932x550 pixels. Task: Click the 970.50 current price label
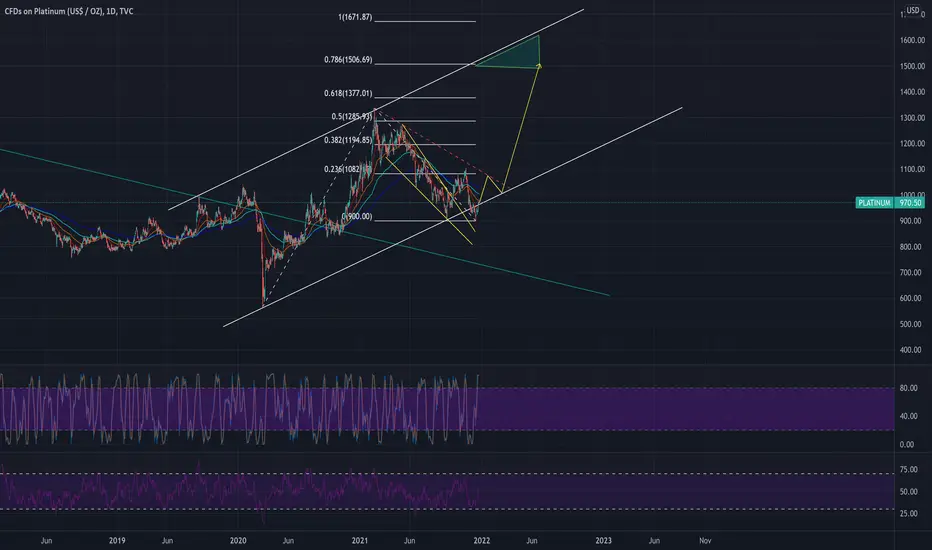(x=910, y=203)
